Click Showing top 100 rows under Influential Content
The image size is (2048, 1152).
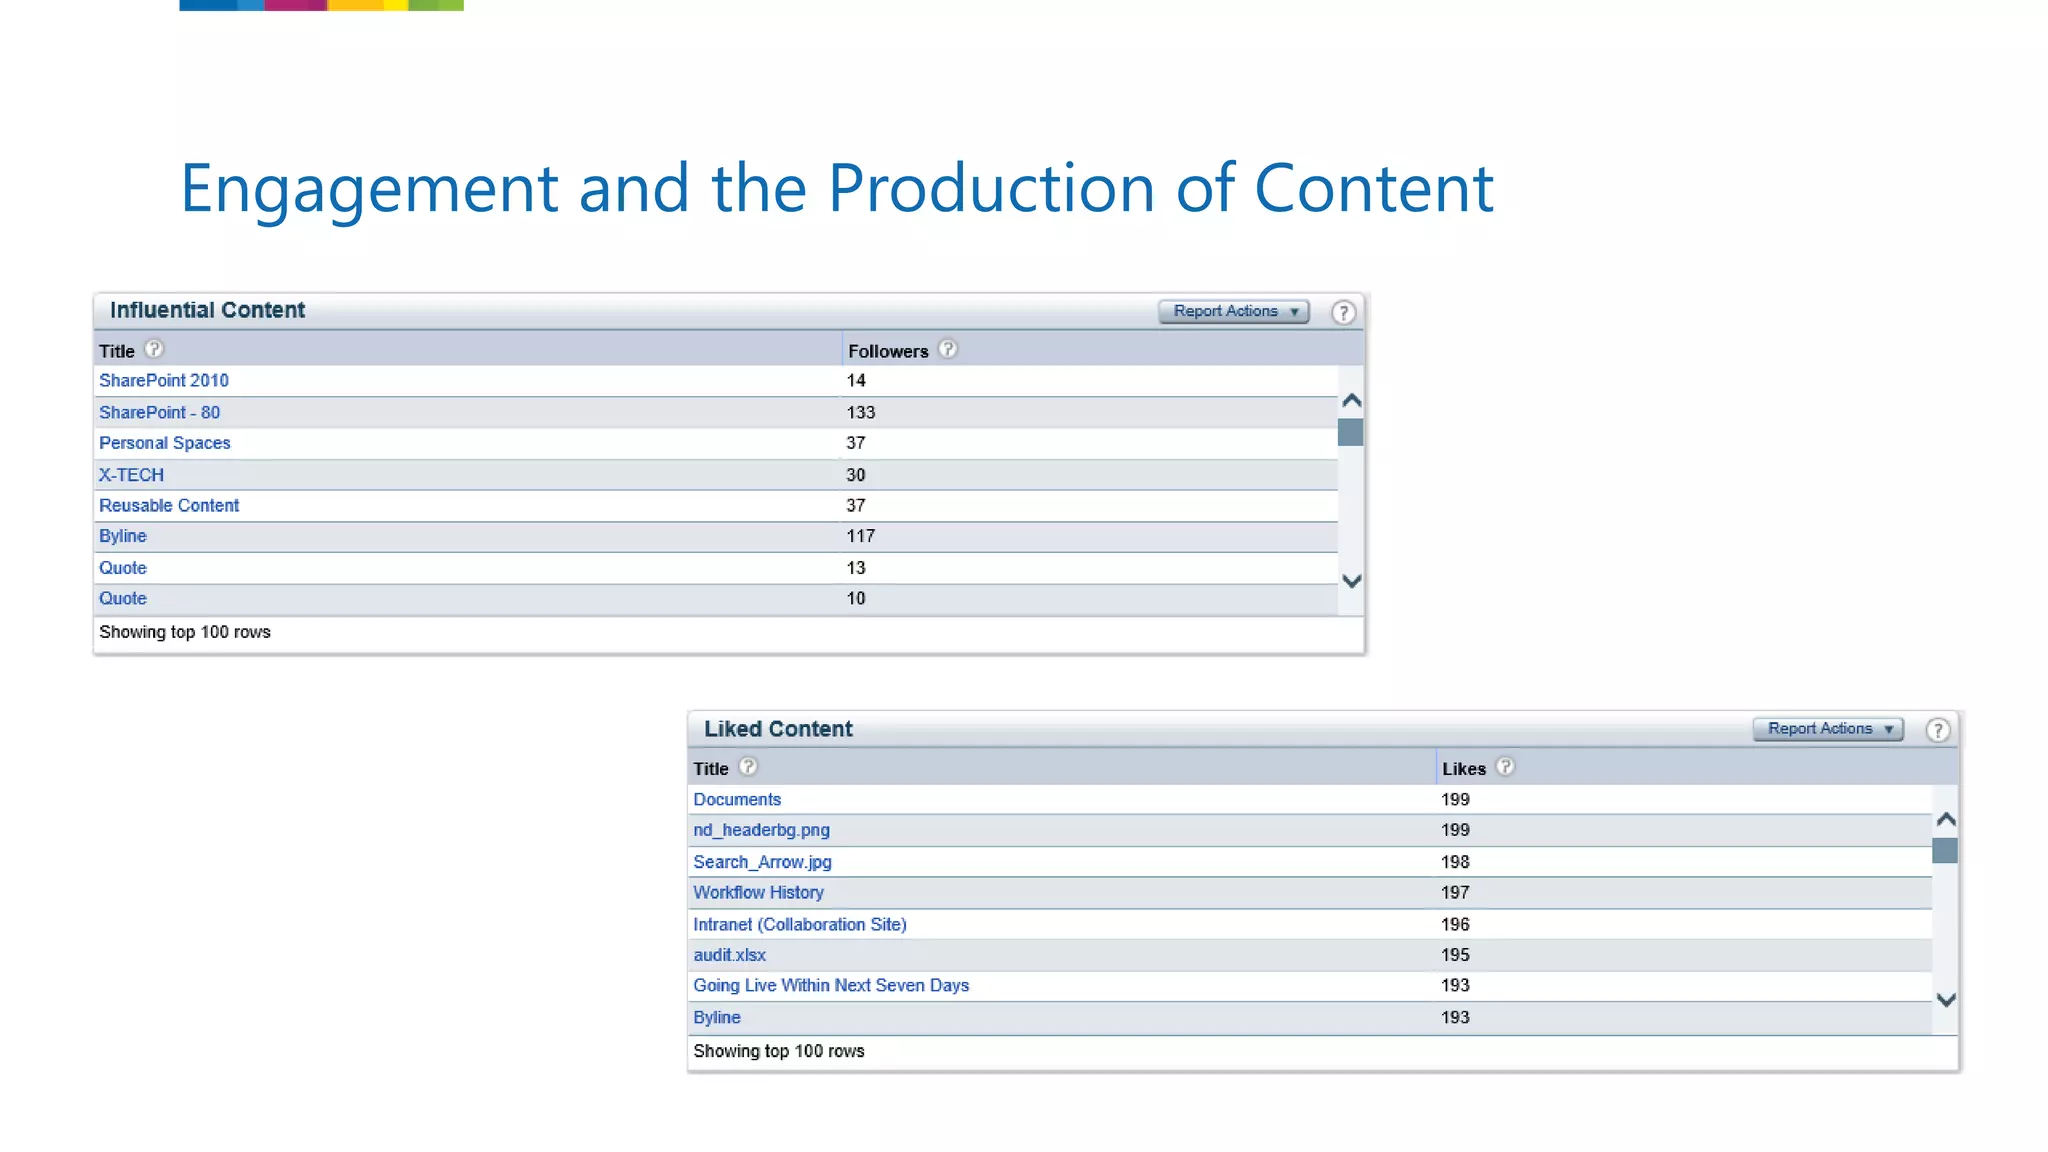tap(185, 632)
